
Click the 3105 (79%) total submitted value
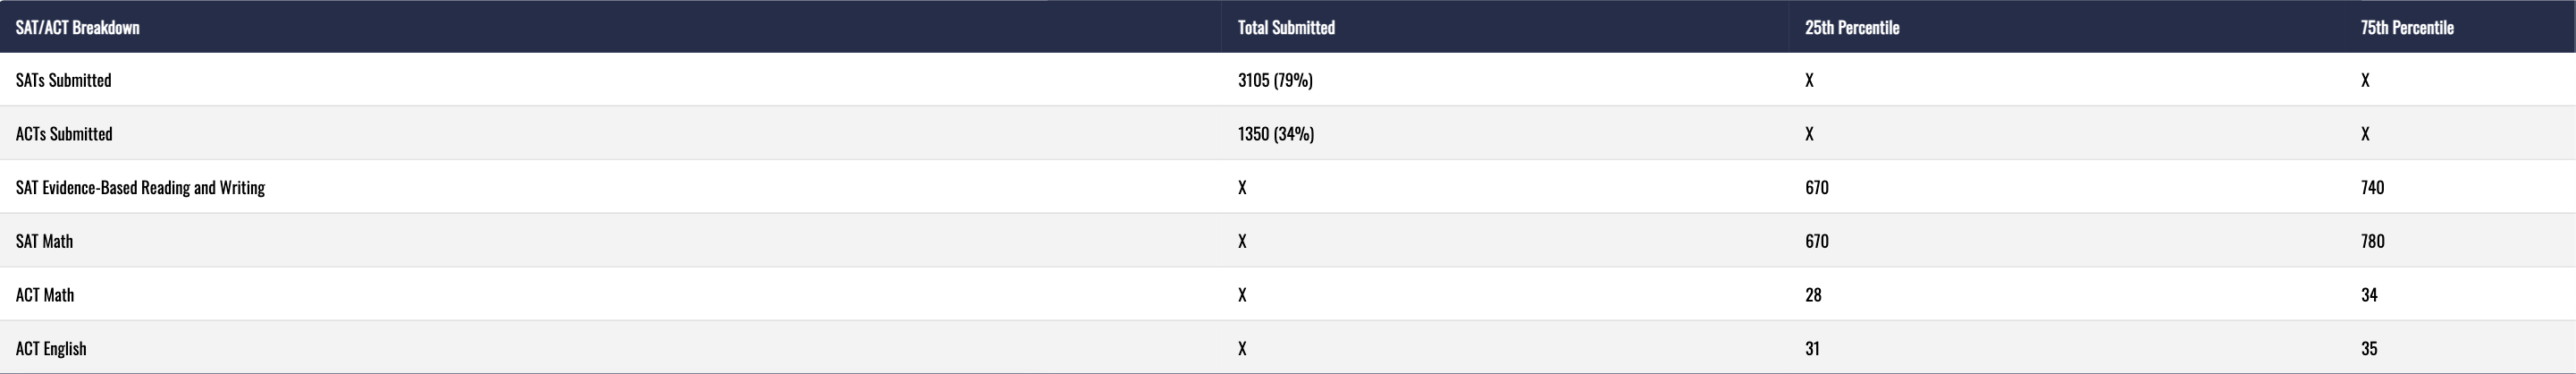(1275, 80)
